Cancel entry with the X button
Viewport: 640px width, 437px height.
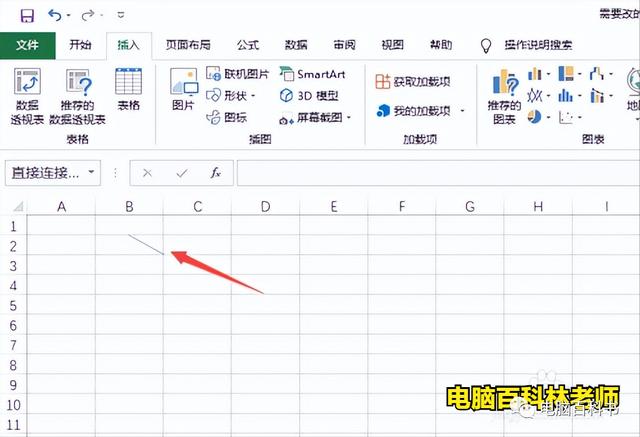tap(147, 173)
